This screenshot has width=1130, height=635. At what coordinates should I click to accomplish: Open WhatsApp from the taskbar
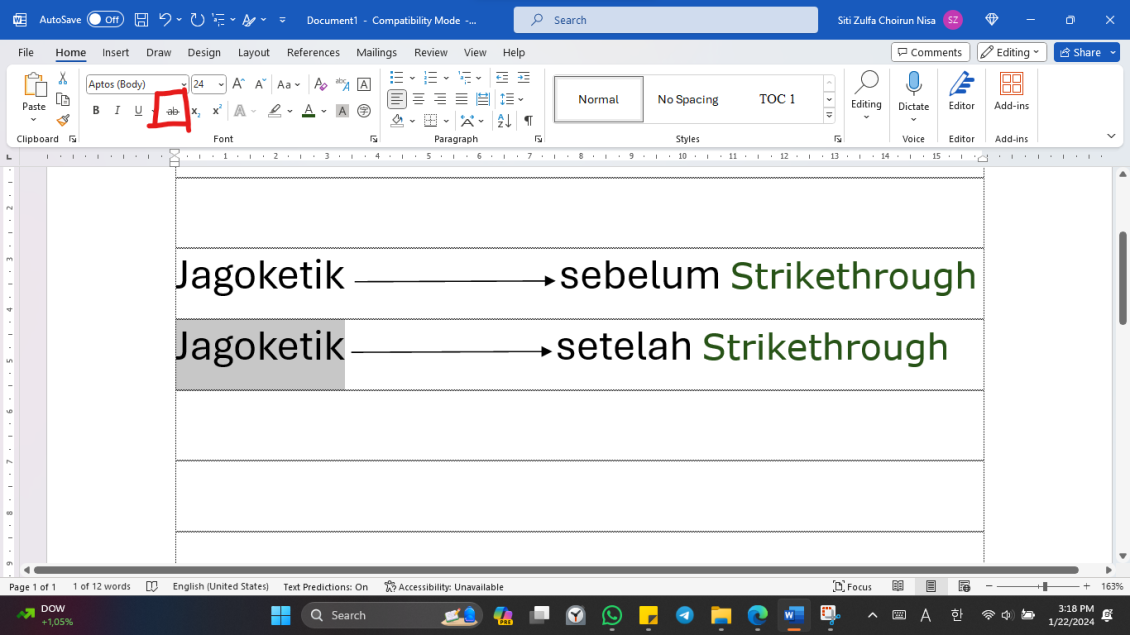tap(612, 615)
